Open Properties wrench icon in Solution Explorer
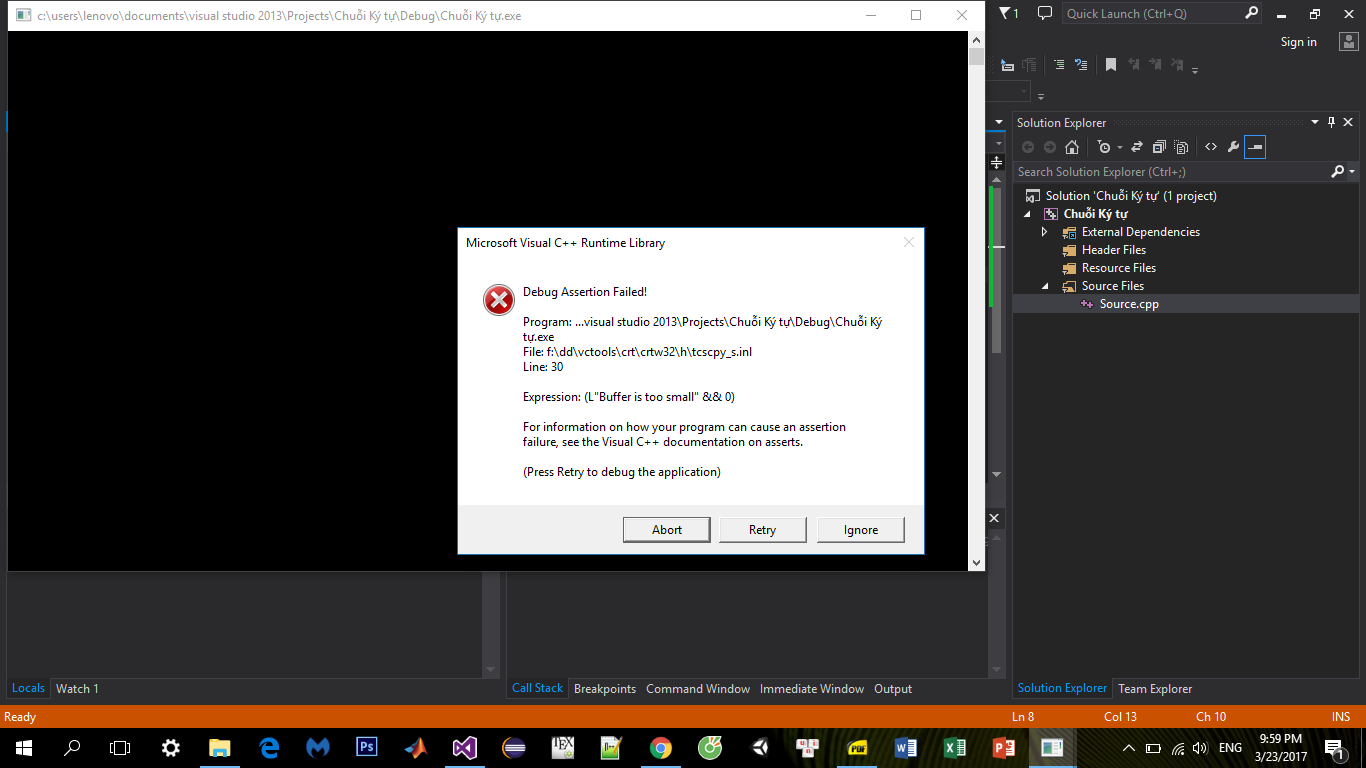This screenshot has height=768, width=1366. point(1233,147)
